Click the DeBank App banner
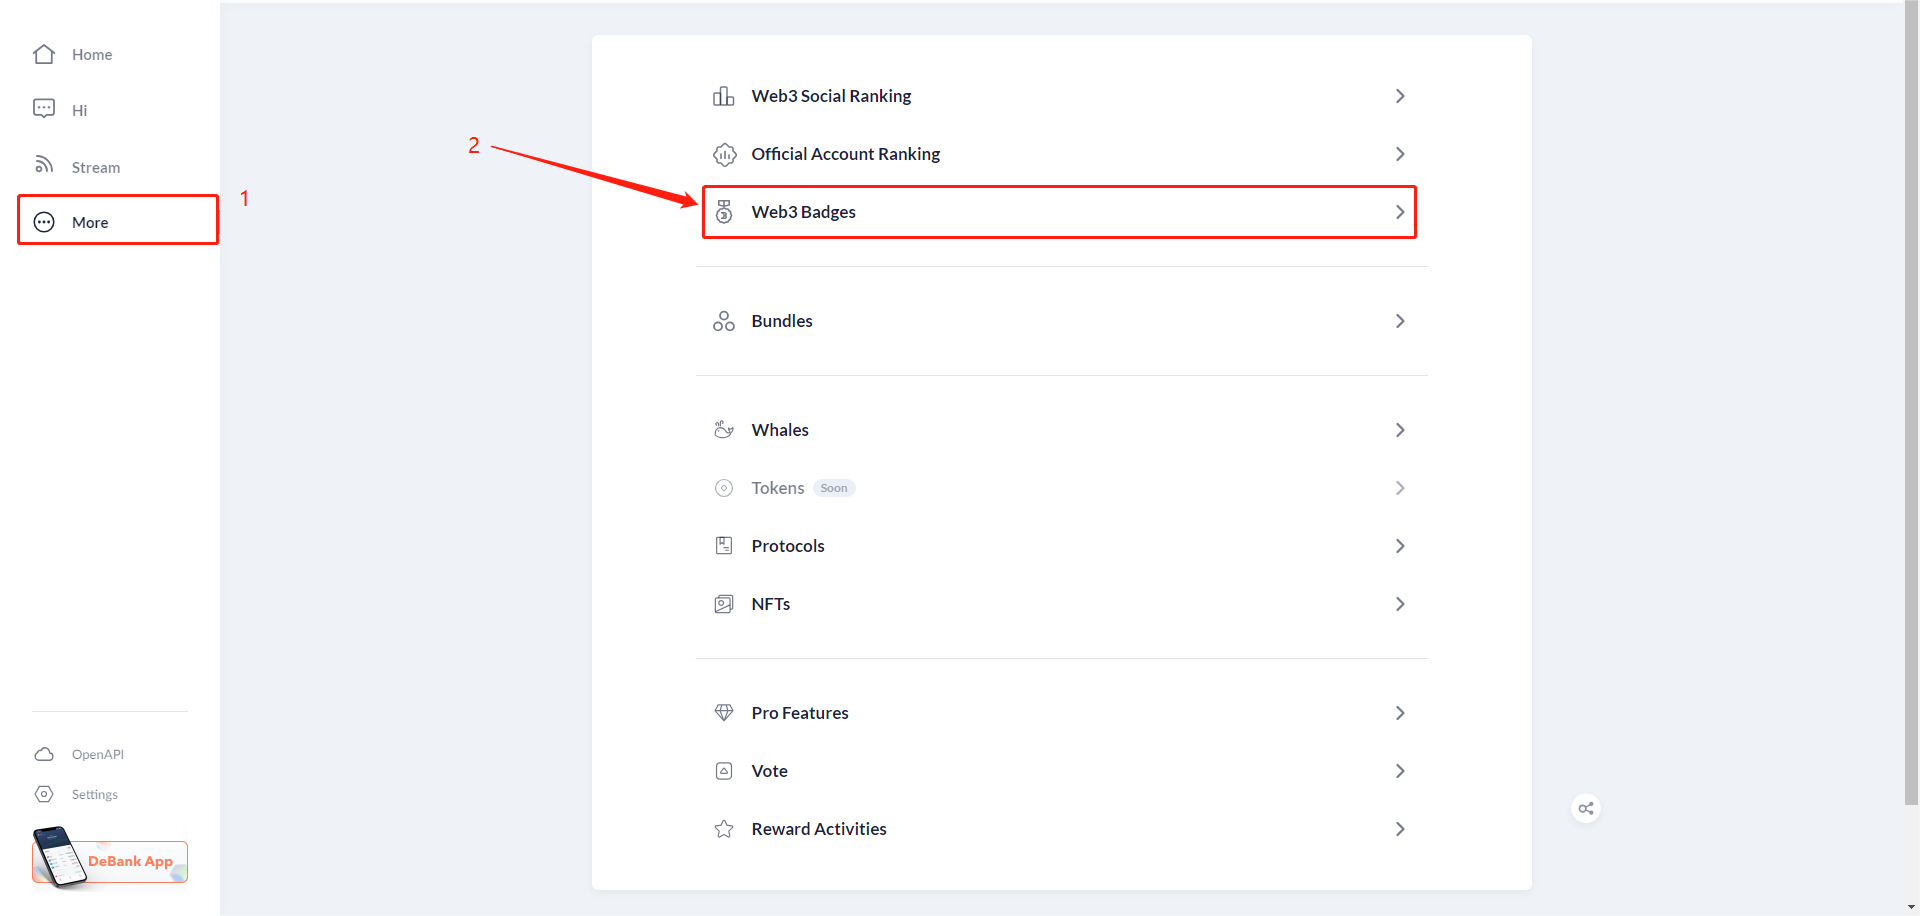The image size is (1920, 916). pyautogui.click(x=110, y=860)
